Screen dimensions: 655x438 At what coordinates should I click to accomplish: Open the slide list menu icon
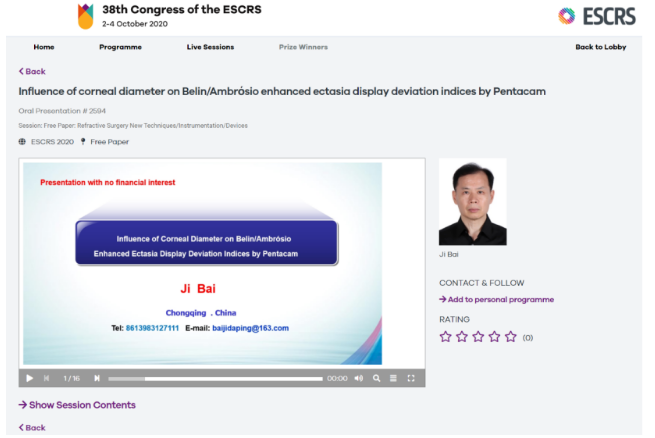[393, 378]
